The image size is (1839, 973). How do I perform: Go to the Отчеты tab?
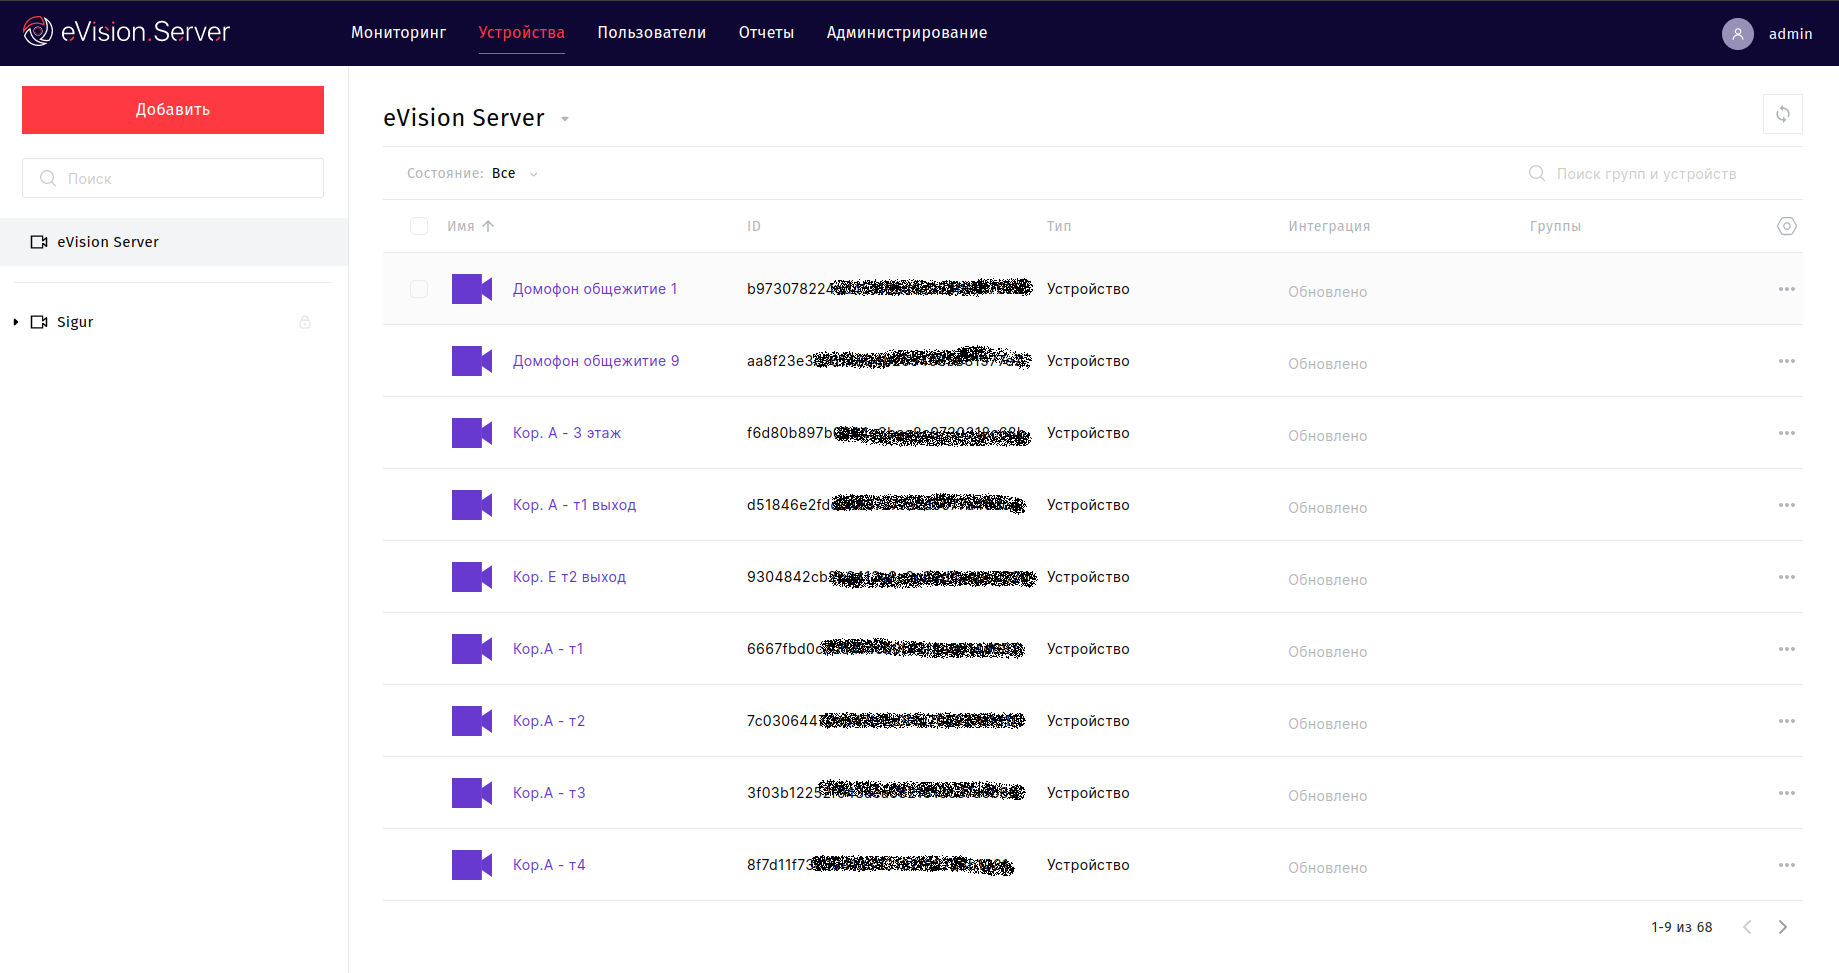pyautogui.click(x=766, y=32)
